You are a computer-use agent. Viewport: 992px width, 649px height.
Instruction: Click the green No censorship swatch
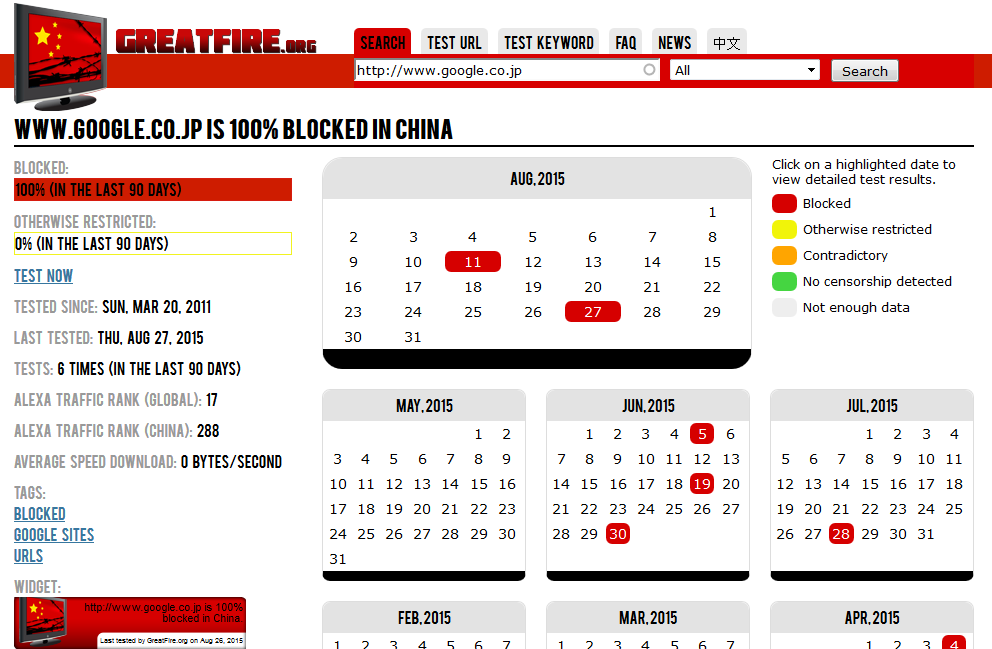pyautogui.click(x=784, y=281)
